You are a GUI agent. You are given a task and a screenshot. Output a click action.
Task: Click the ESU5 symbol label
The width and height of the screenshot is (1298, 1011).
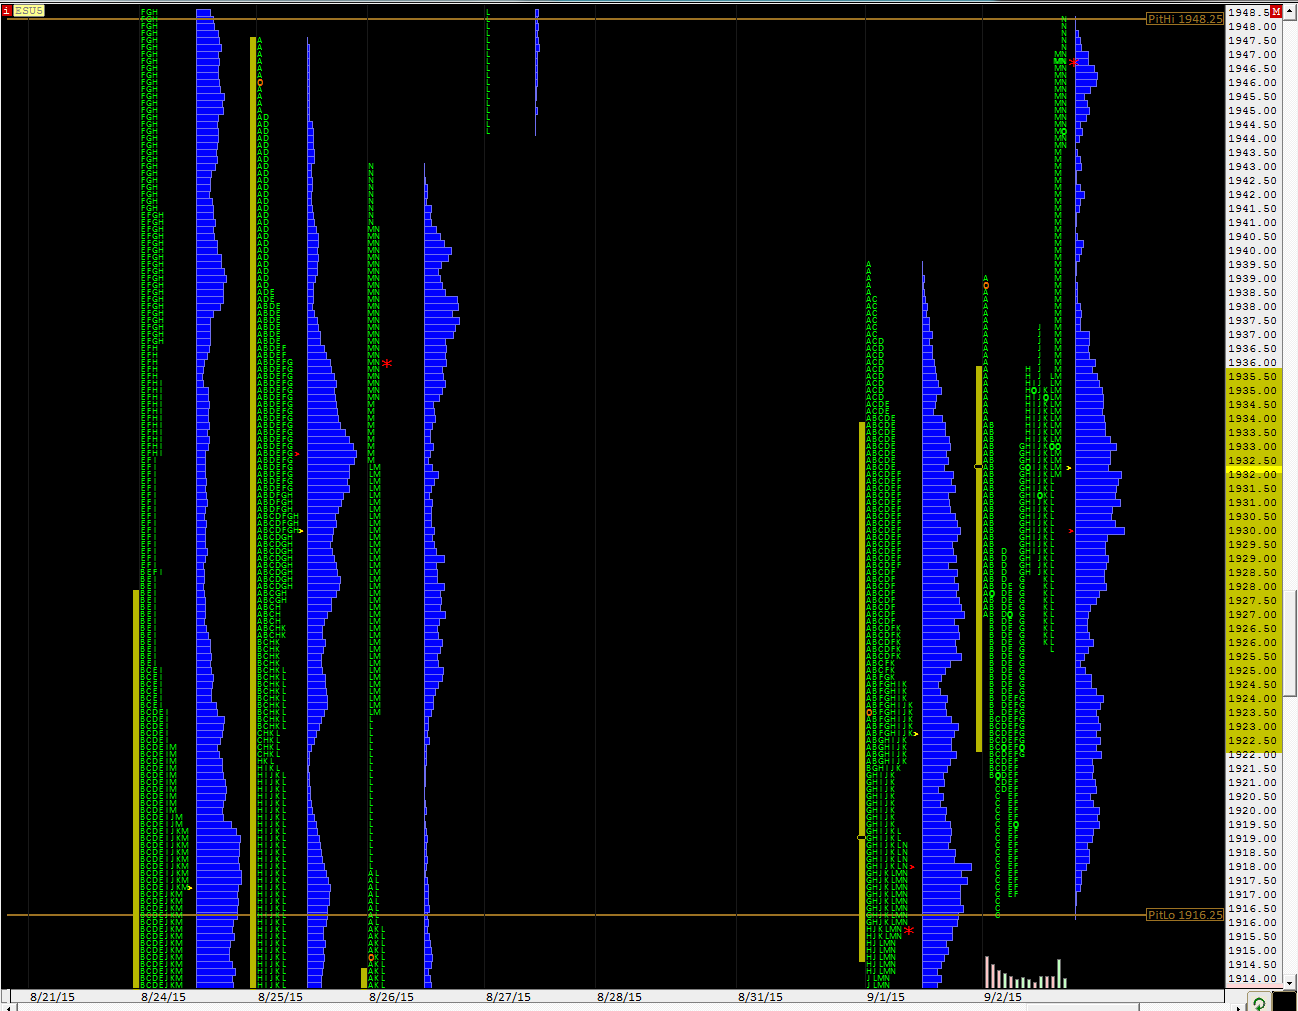pyautogui.click(x=29, y=10)
